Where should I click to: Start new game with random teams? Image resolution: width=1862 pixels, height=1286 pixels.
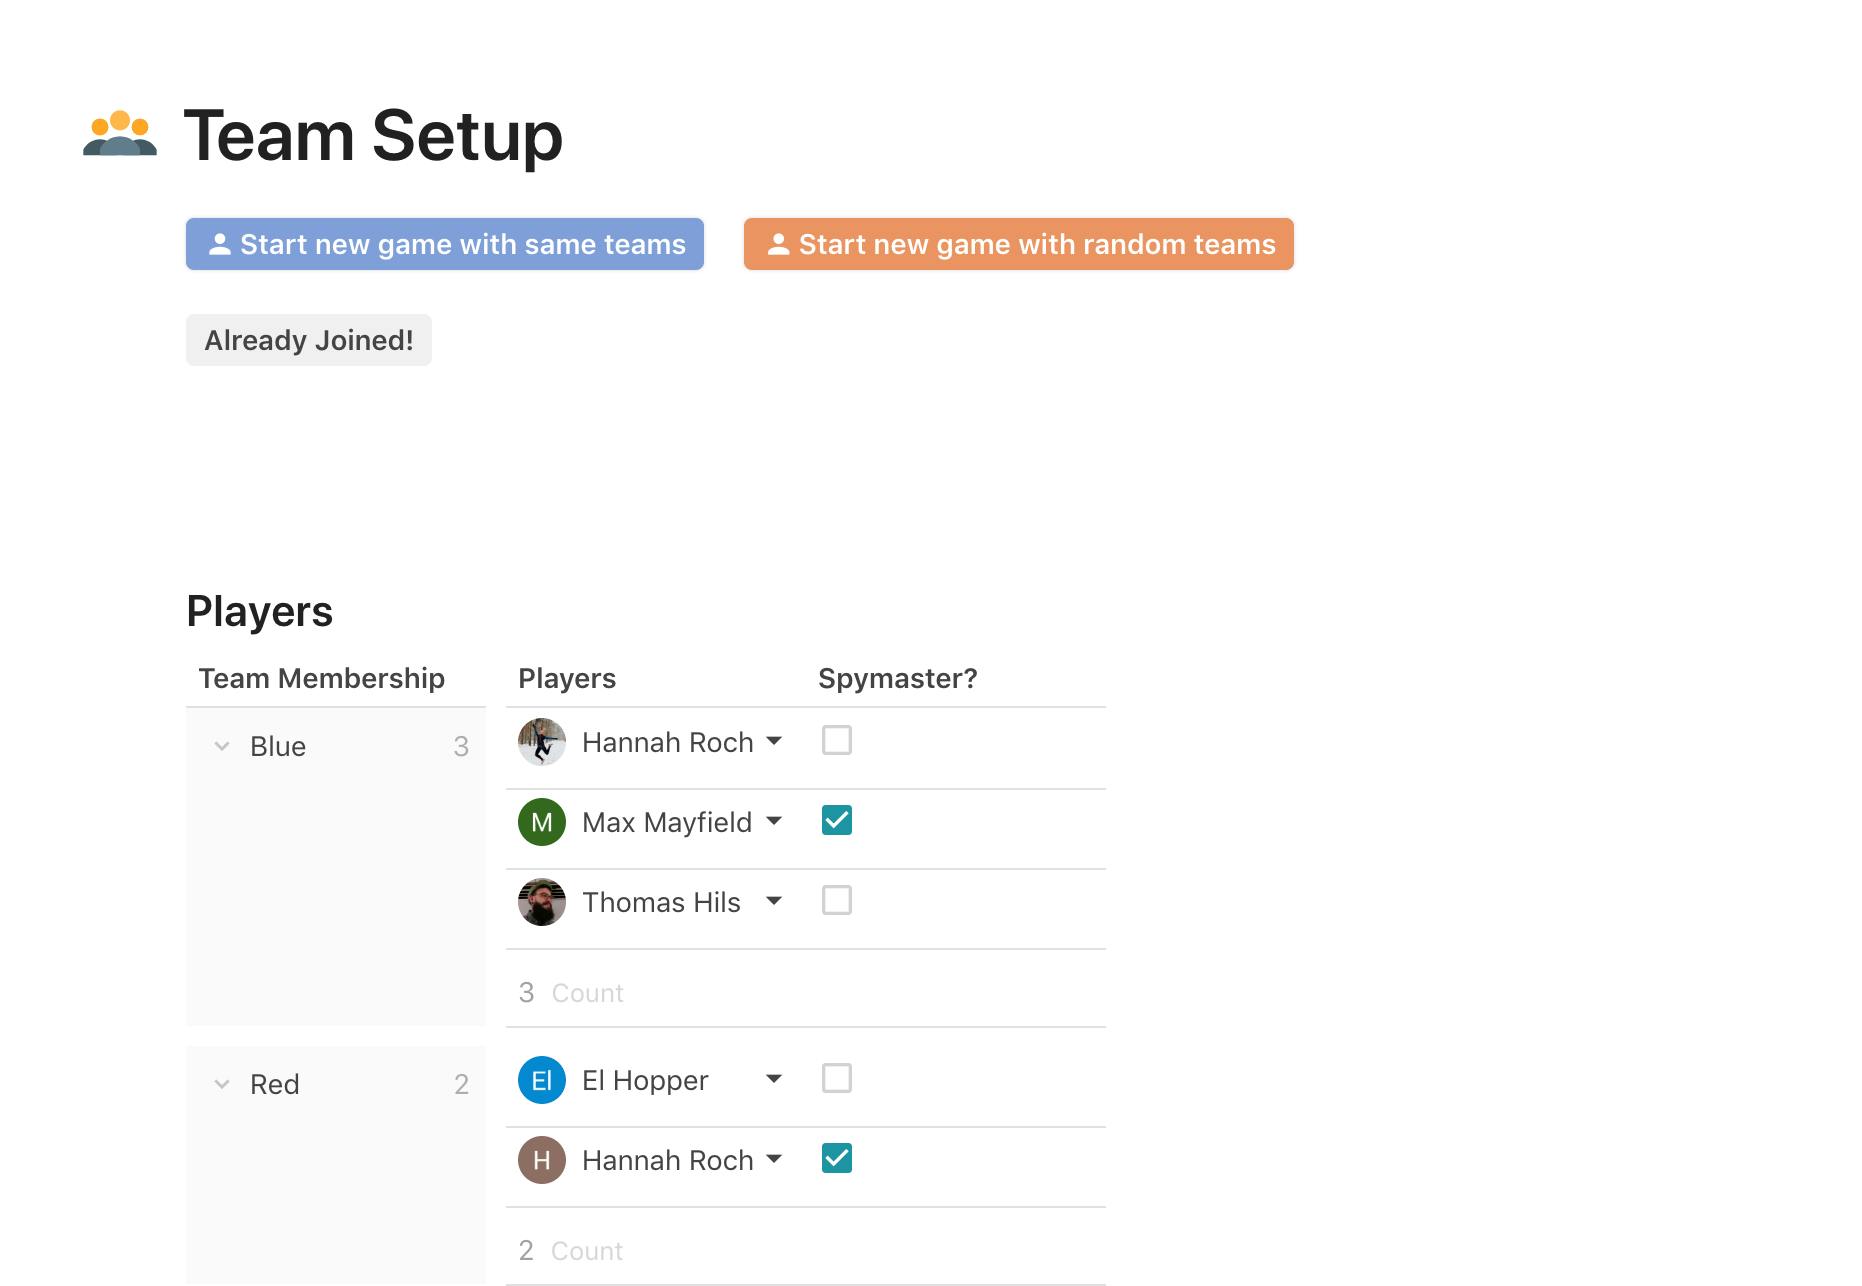(1018, 244)
